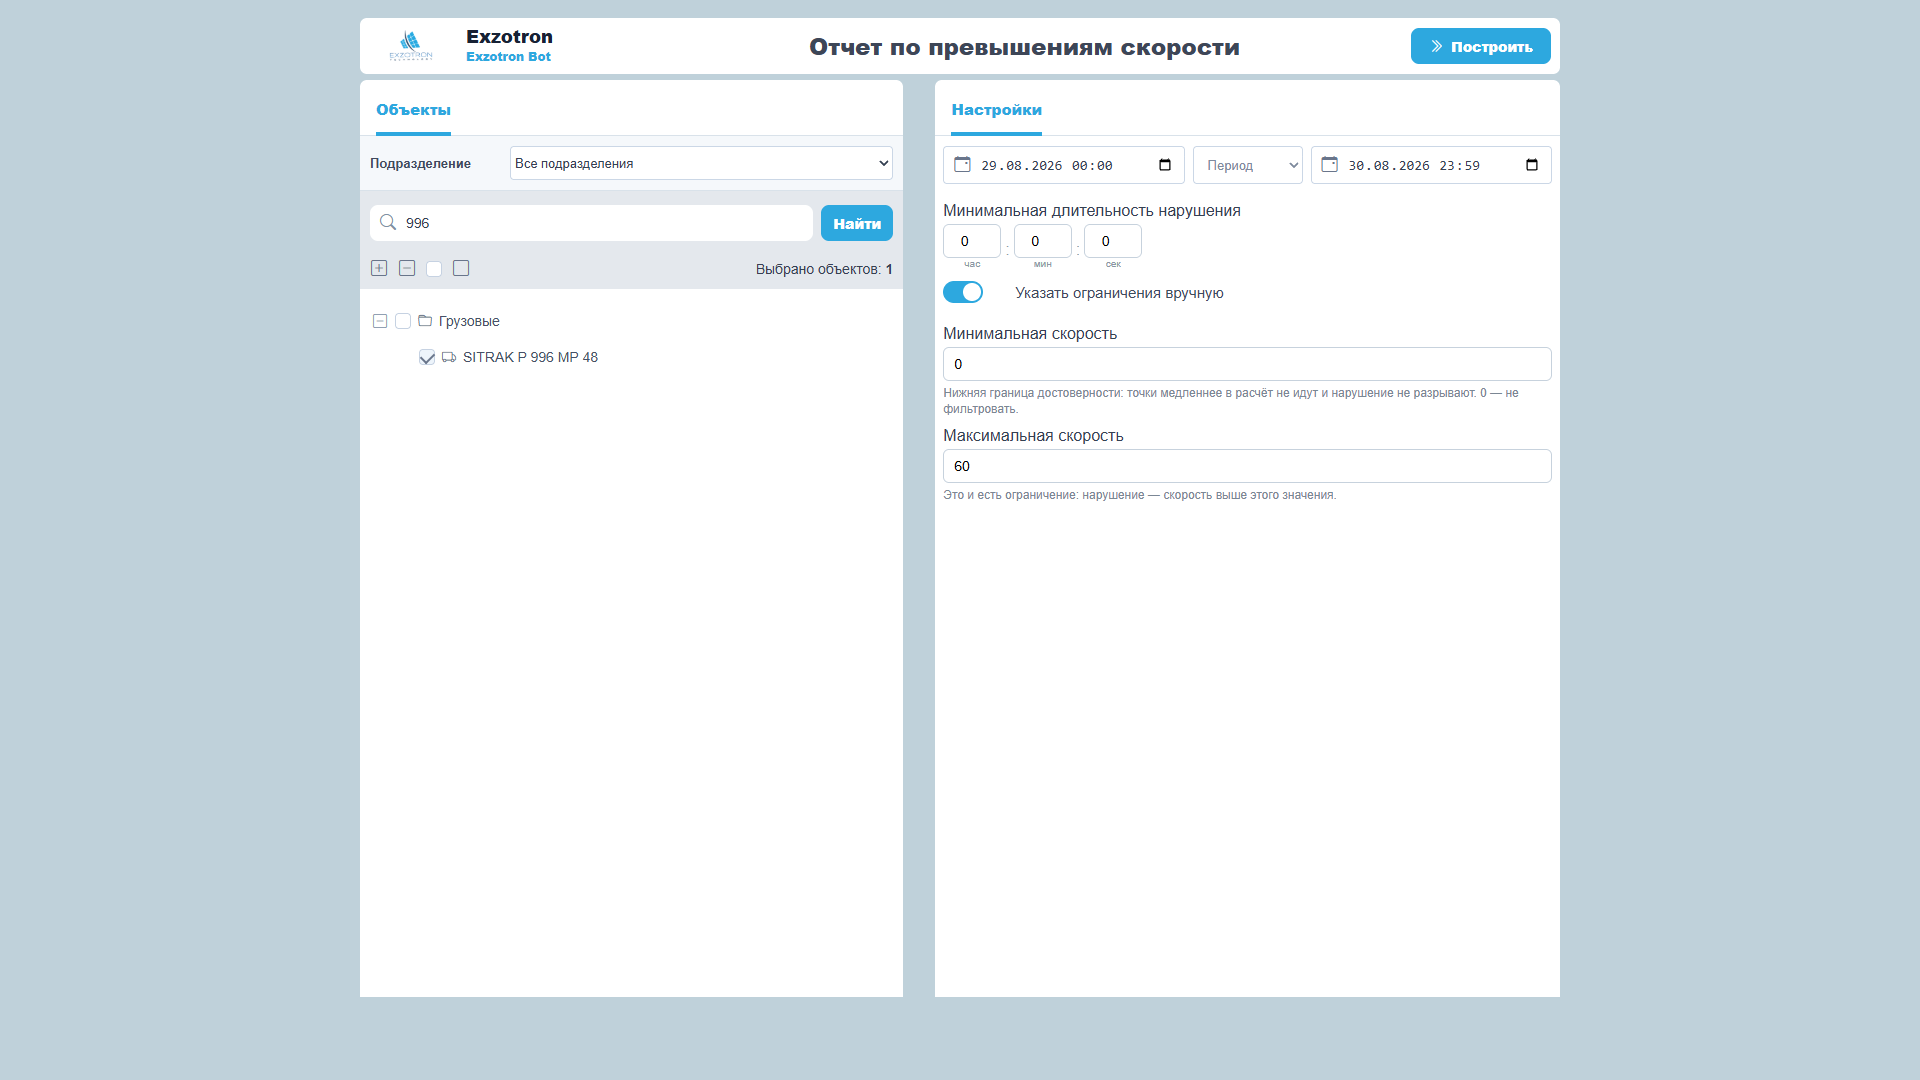The image size is (1920, 1080).
Task: Click the Выбрано объектов: 1 text
Action: tap(824, 269)
